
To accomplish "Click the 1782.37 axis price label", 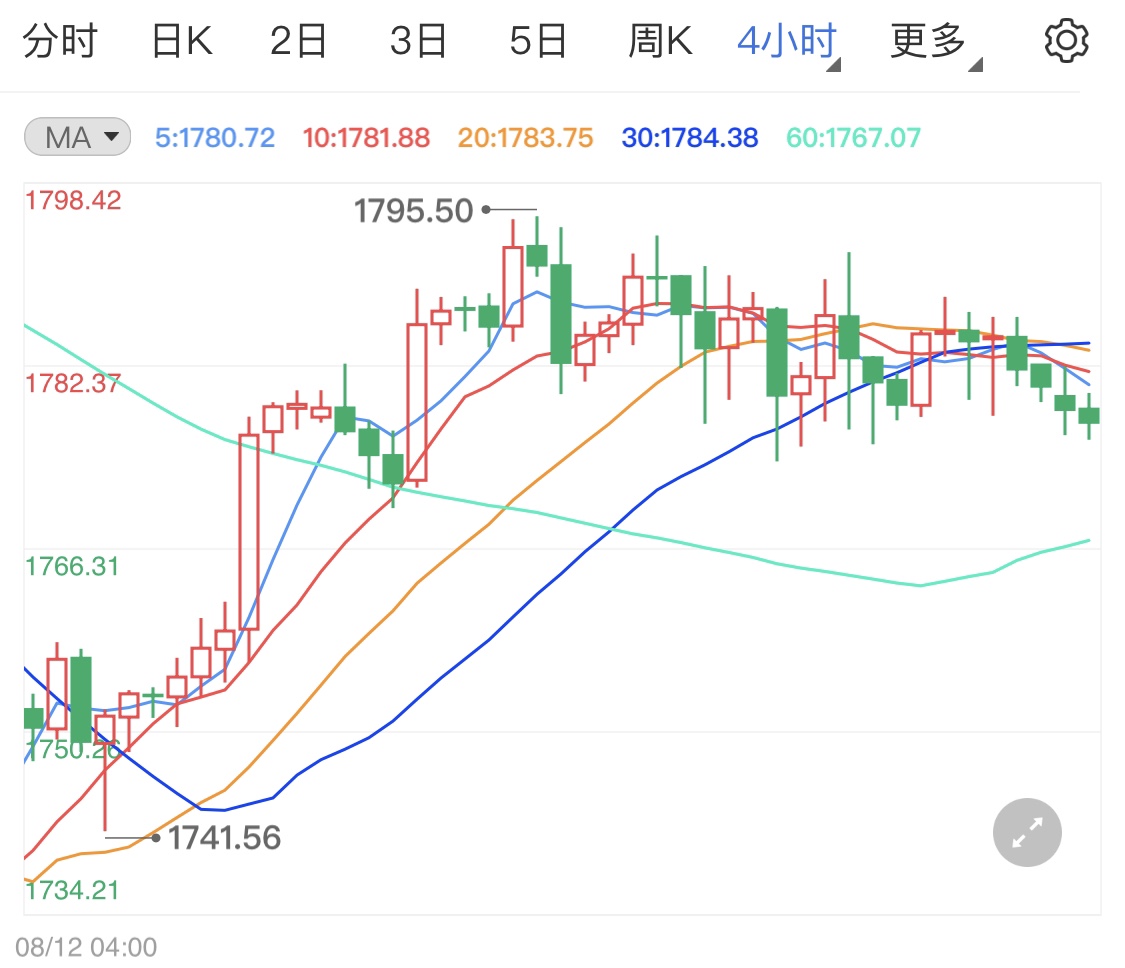I will point(73,383).
